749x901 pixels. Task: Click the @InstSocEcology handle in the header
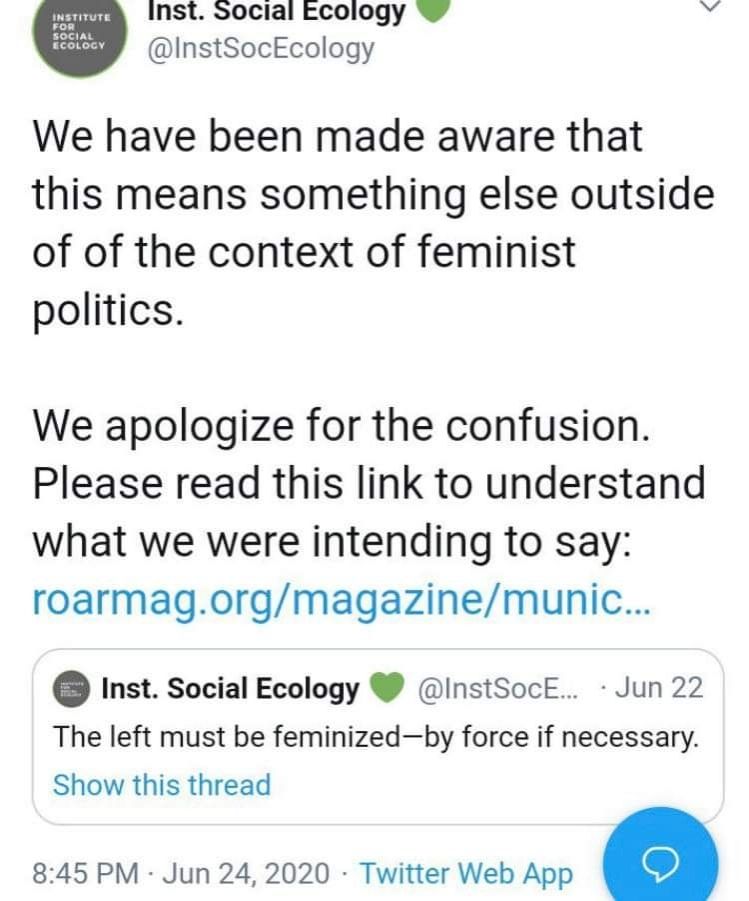(260, 50)
